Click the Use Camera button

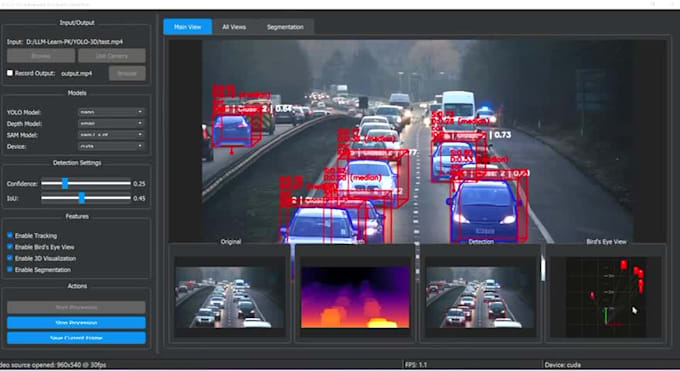click(112, 56)
